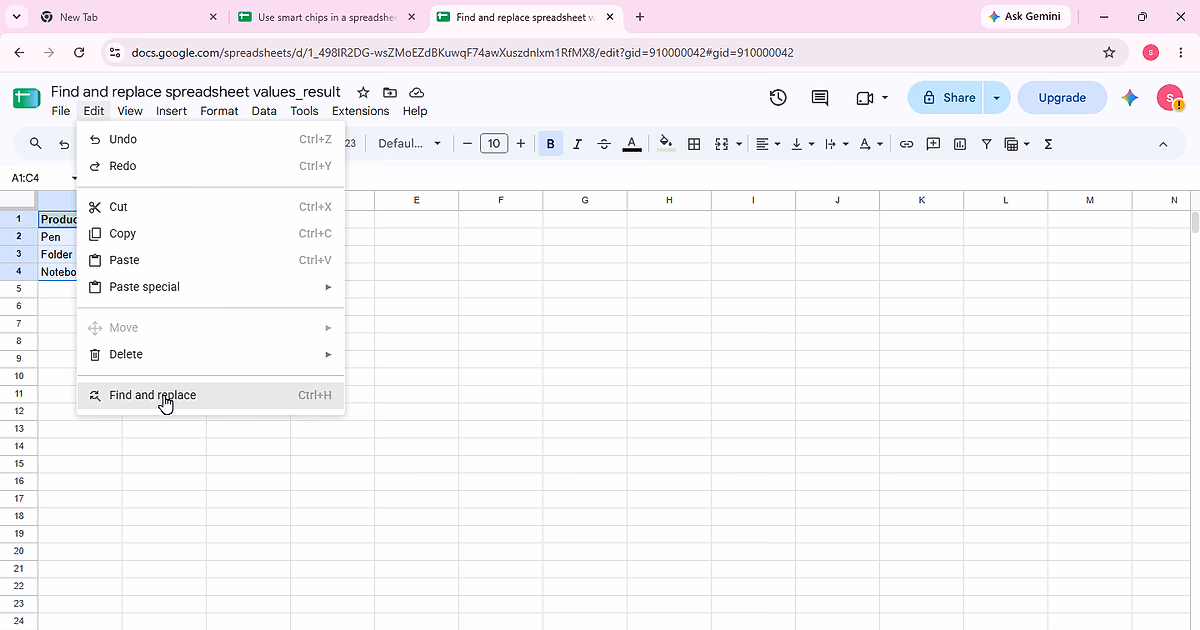Open the fill color picker
The width and height of the screenshot is (1200, 630).
666,144
